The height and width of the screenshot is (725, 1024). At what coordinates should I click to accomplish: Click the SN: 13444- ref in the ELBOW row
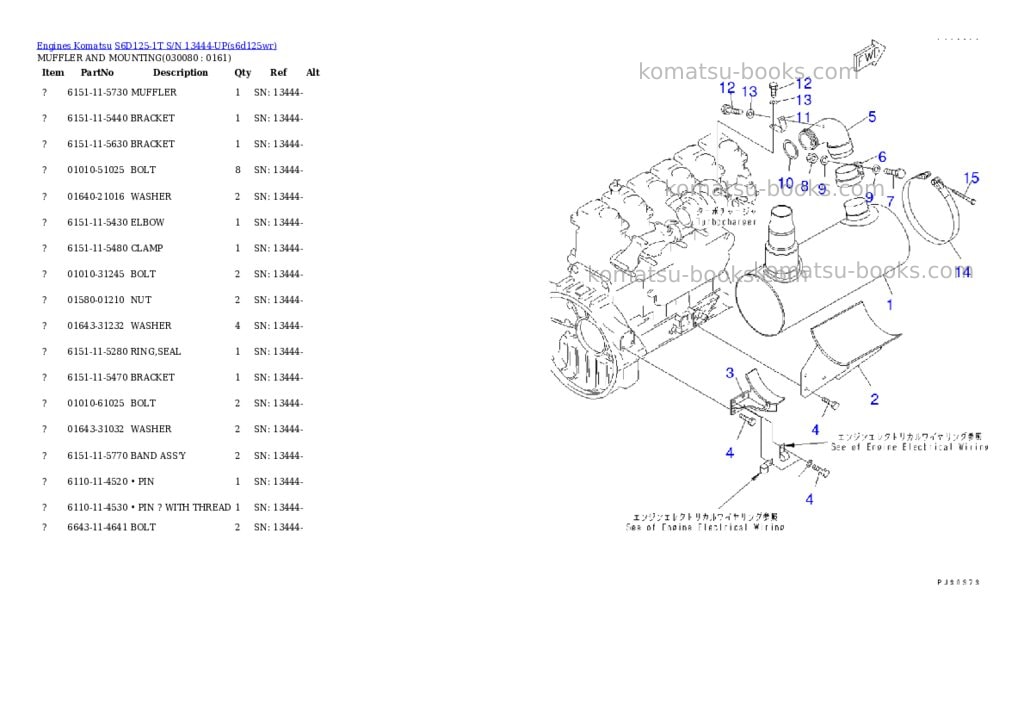278,222
